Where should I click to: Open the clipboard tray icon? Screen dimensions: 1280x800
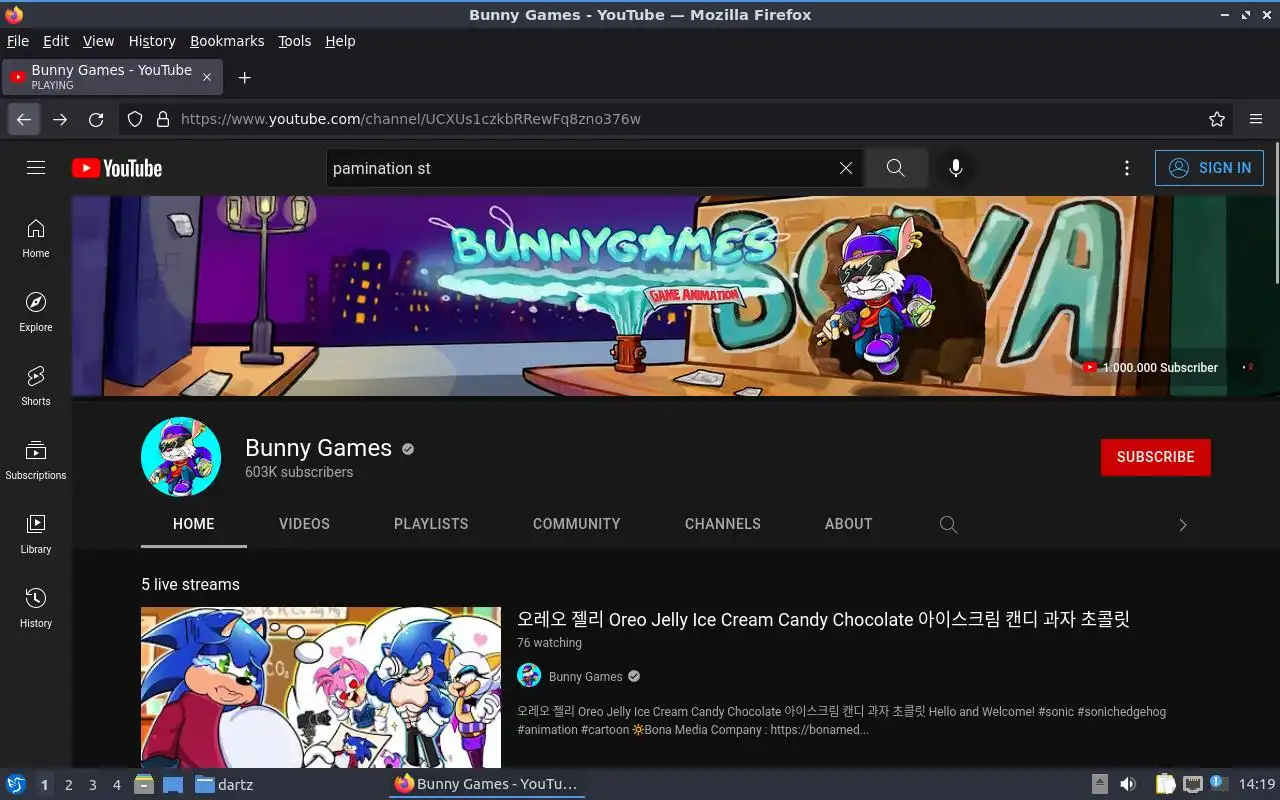pyautogui.click(x=1165, y=784)
